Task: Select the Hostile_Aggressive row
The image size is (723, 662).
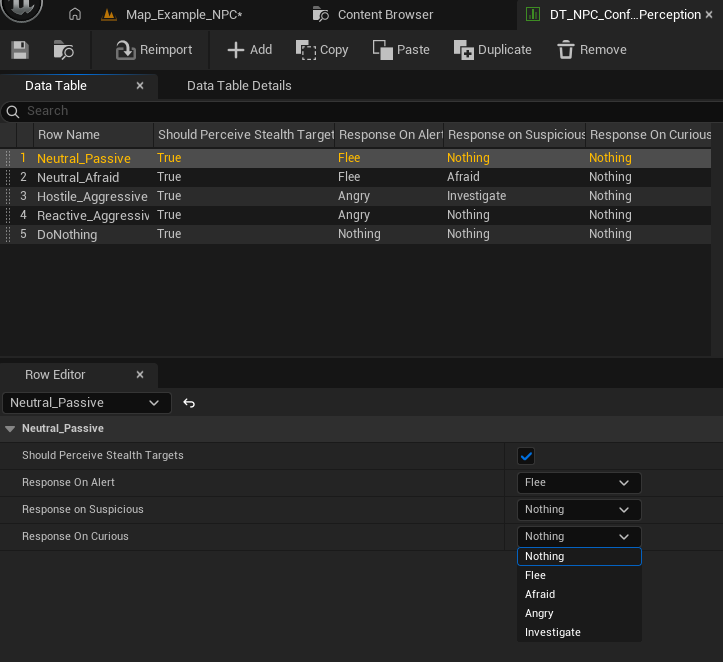Action: tap(92, 196)
